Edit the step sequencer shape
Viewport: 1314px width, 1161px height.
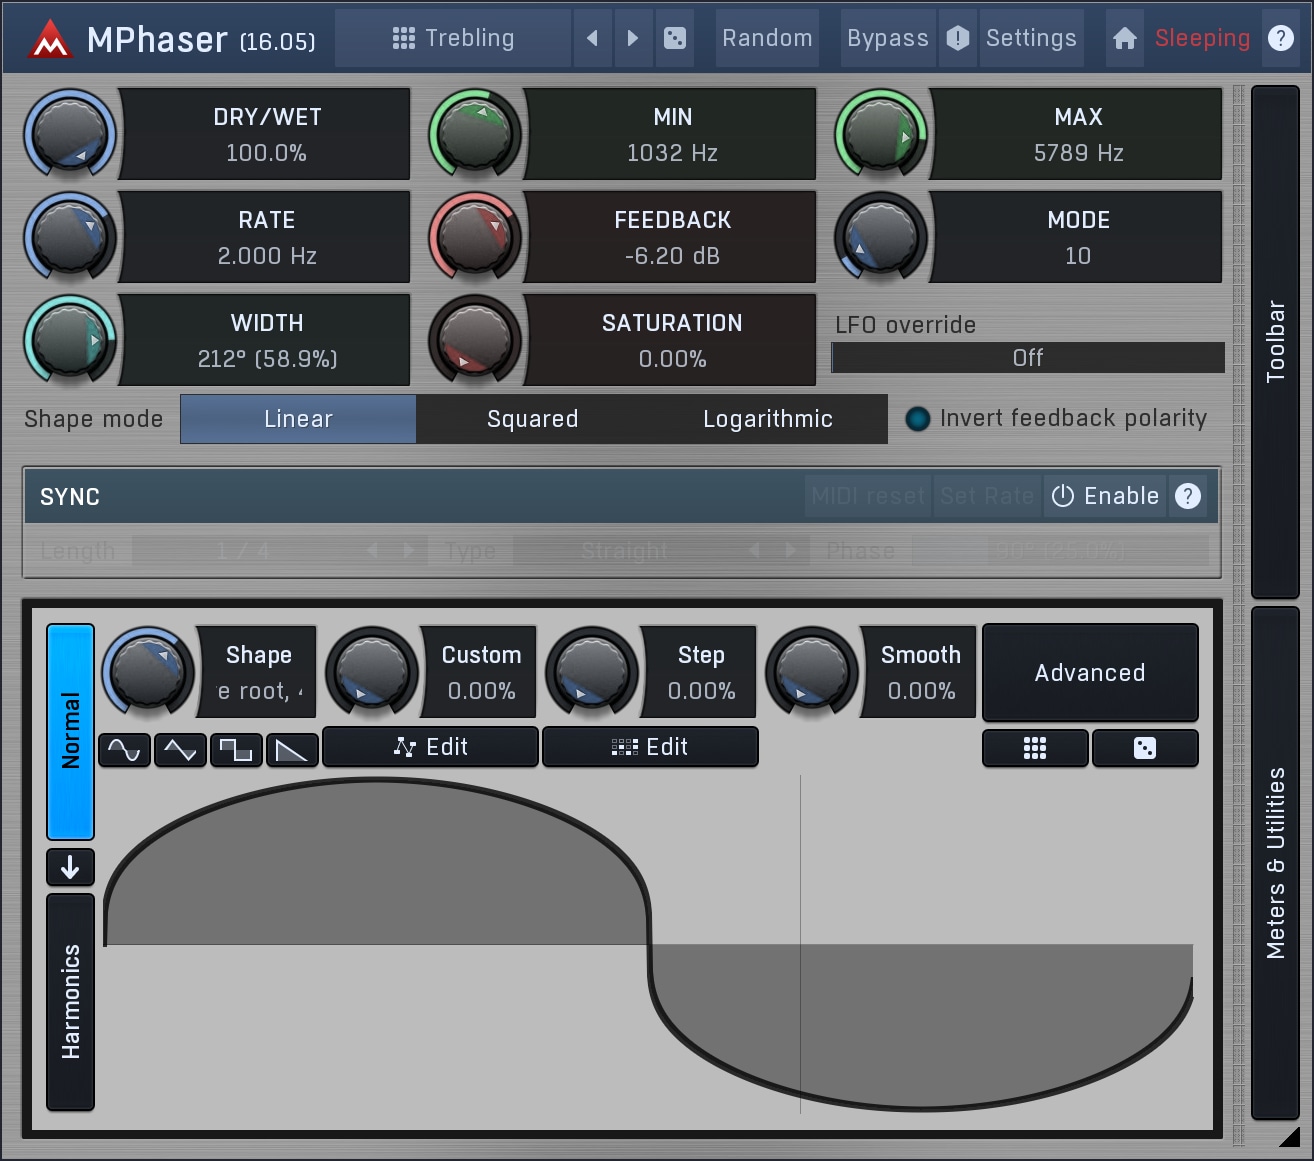click(x=650, y=747)
